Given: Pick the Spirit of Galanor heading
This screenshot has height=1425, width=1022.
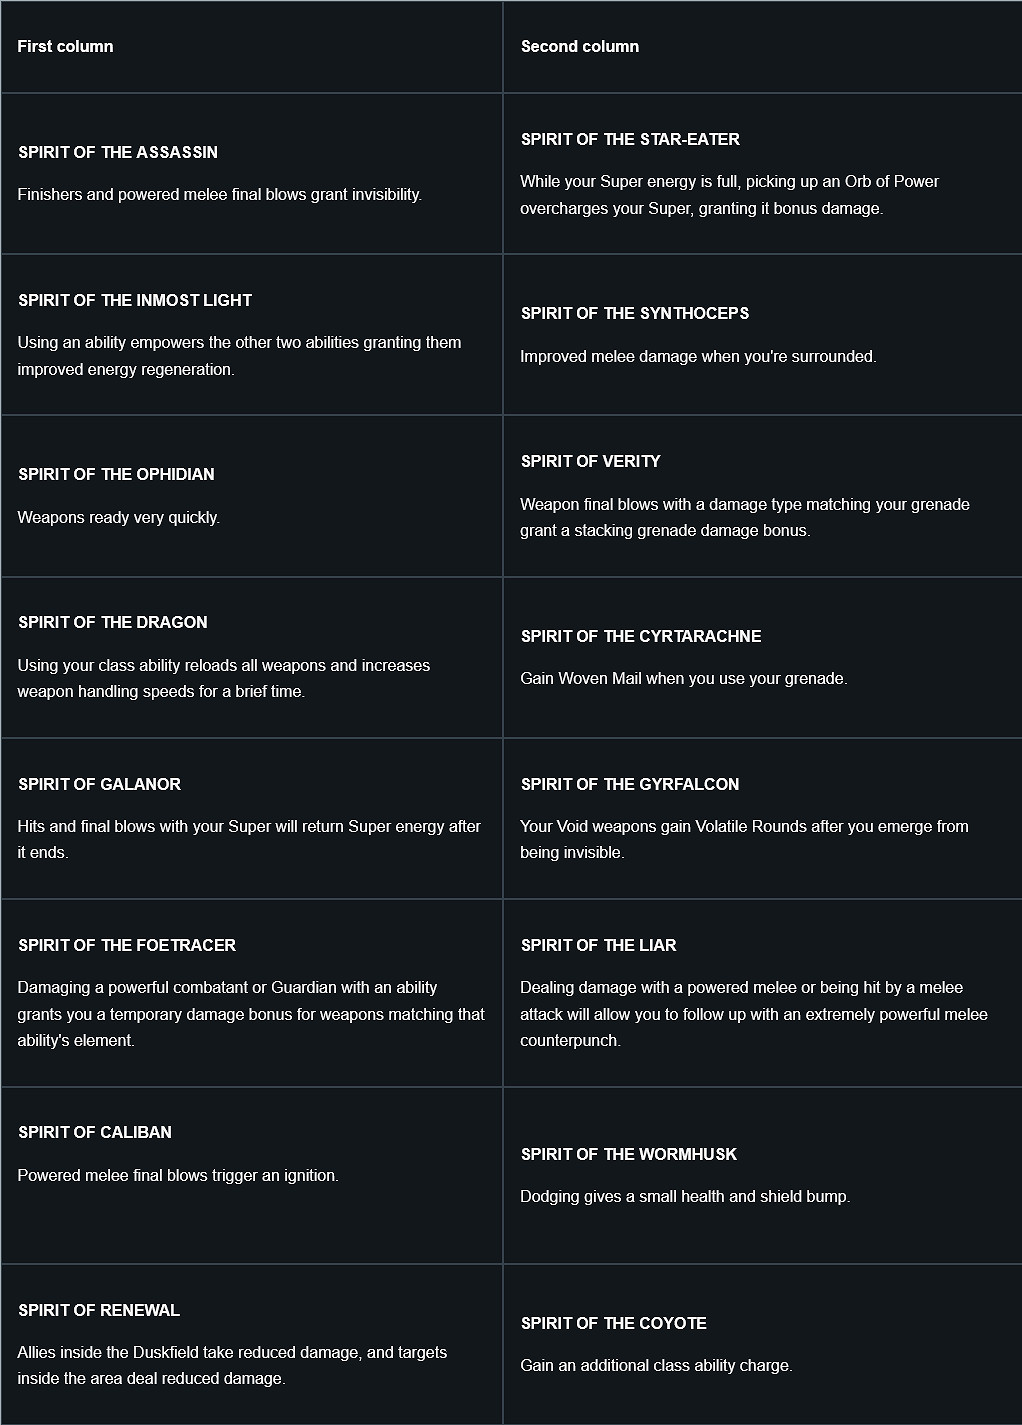Looking at the screenshot, I should point(100,784).
